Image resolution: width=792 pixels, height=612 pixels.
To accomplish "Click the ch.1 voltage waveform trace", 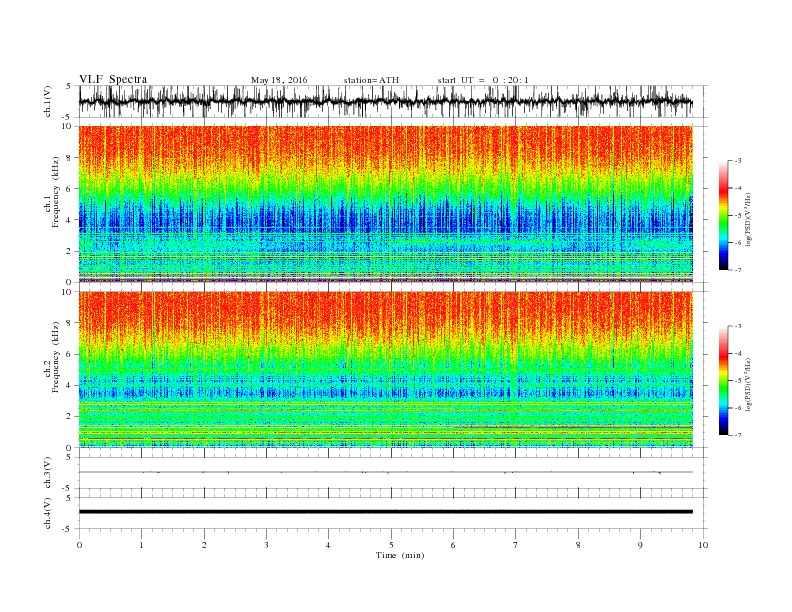I will [386, 101].
